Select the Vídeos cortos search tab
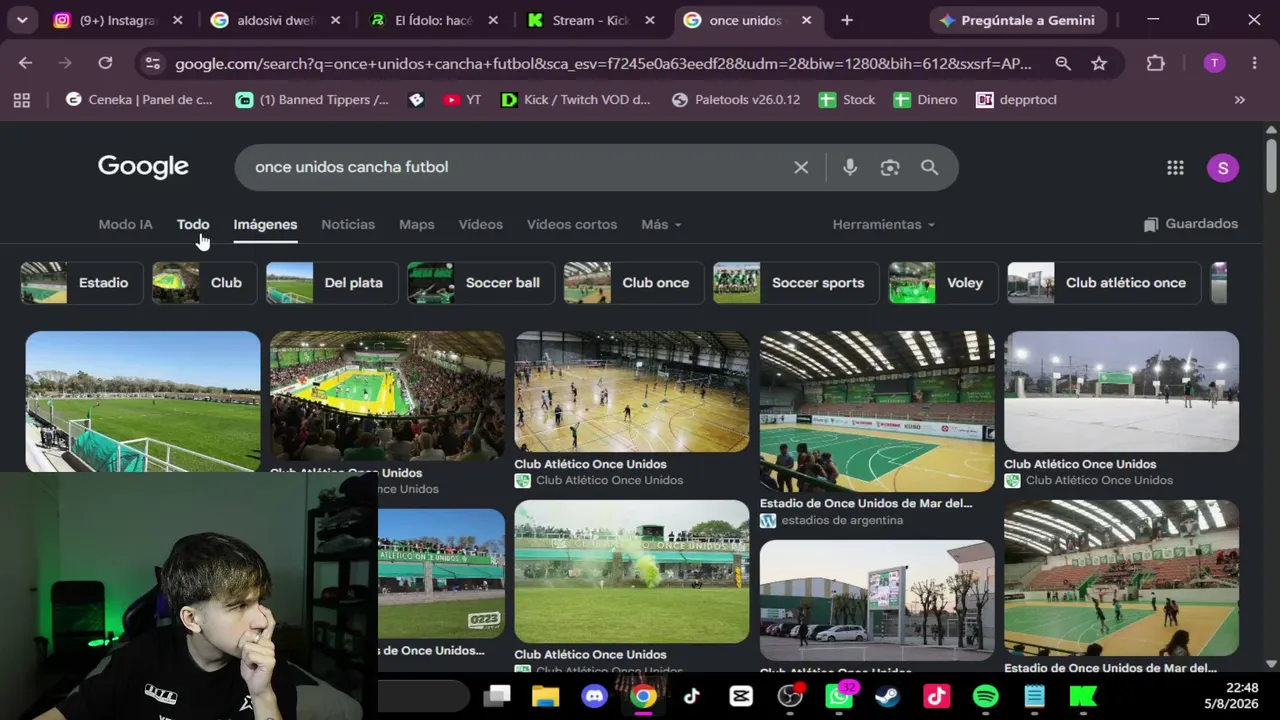Viewport: 1280px width, 720px height. 572,224
